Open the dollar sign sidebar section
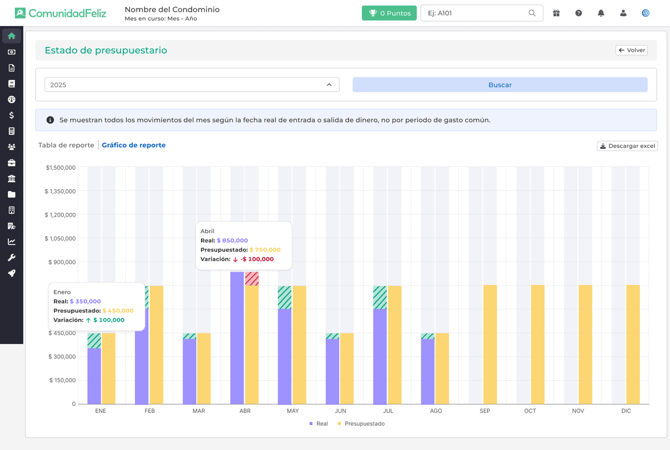Viewport: 670px width, 450px height. tap(11, 116)
